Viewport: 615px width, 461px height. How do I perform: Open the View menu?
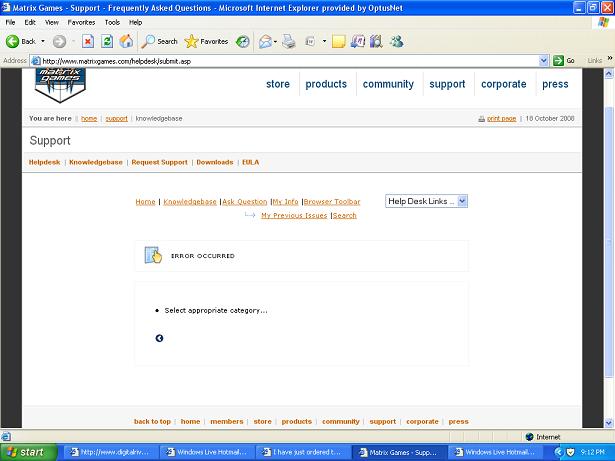[51, 22]
